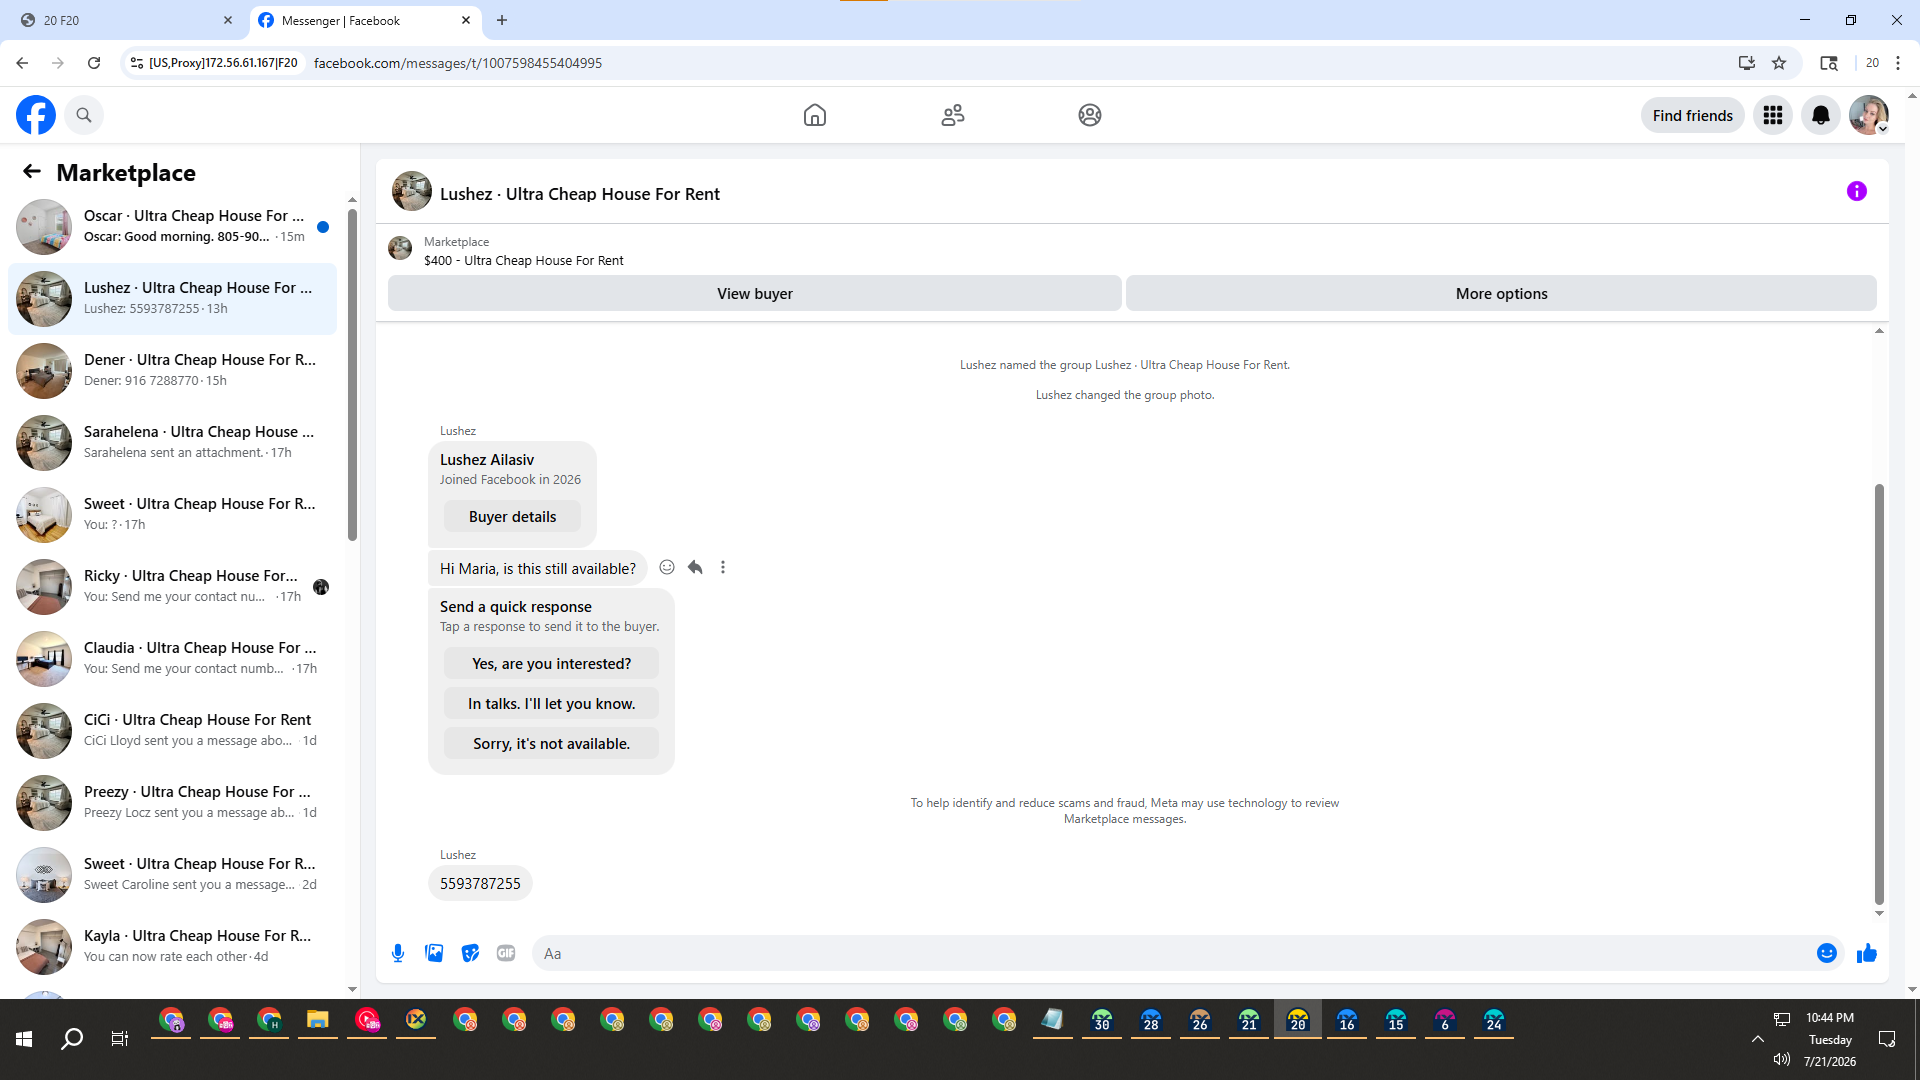The height and width of the screenshot is (1080, 1920).
Task: Open the notifications bell
Action: point(1821,115)
